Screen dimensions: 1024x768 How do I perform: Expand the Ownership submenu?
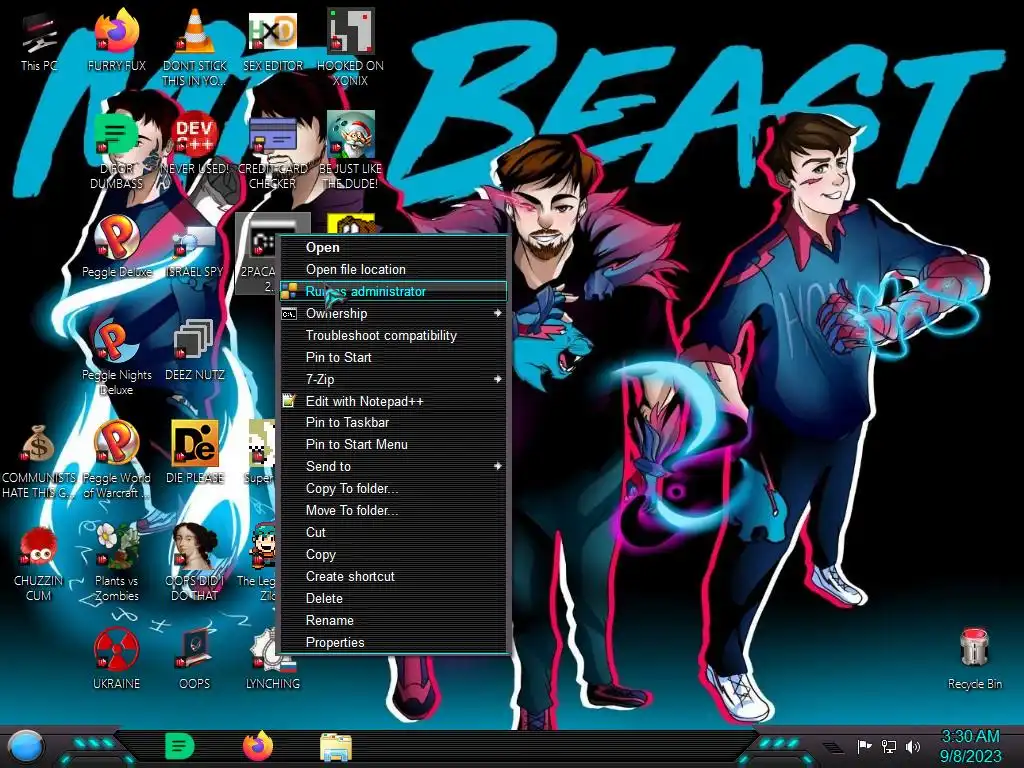394,313
